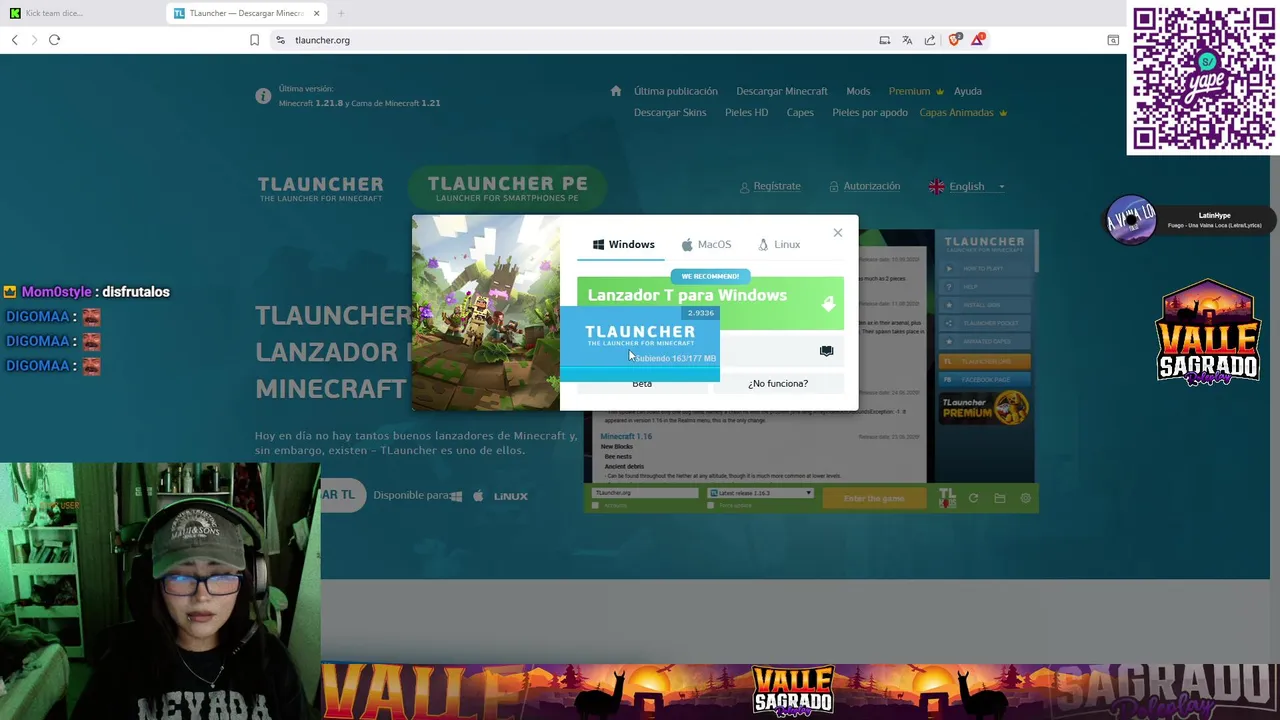Image resolution: width=1280 pixels, height=720 pixels.
Task: Open the Pieles por apodo menu item
Action: tap(870, 112)
